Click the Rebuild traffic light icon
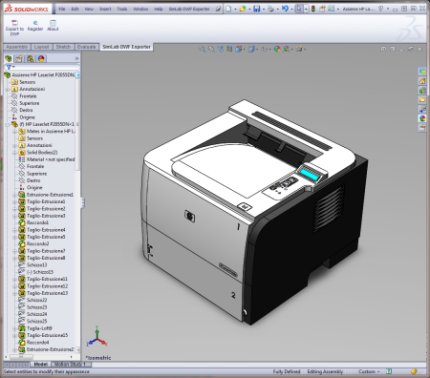430x378 pixels. pyautogui.click(x=313, y=9)
